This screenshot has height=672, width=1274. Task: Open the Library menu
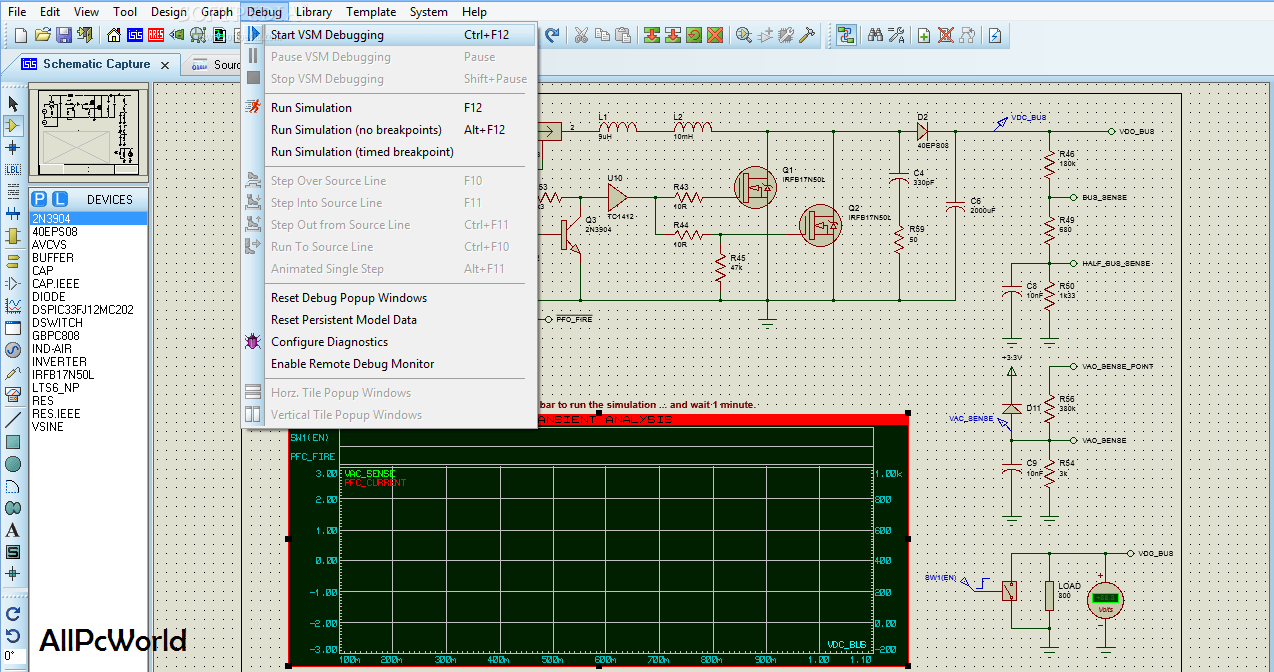pos(314,12)
